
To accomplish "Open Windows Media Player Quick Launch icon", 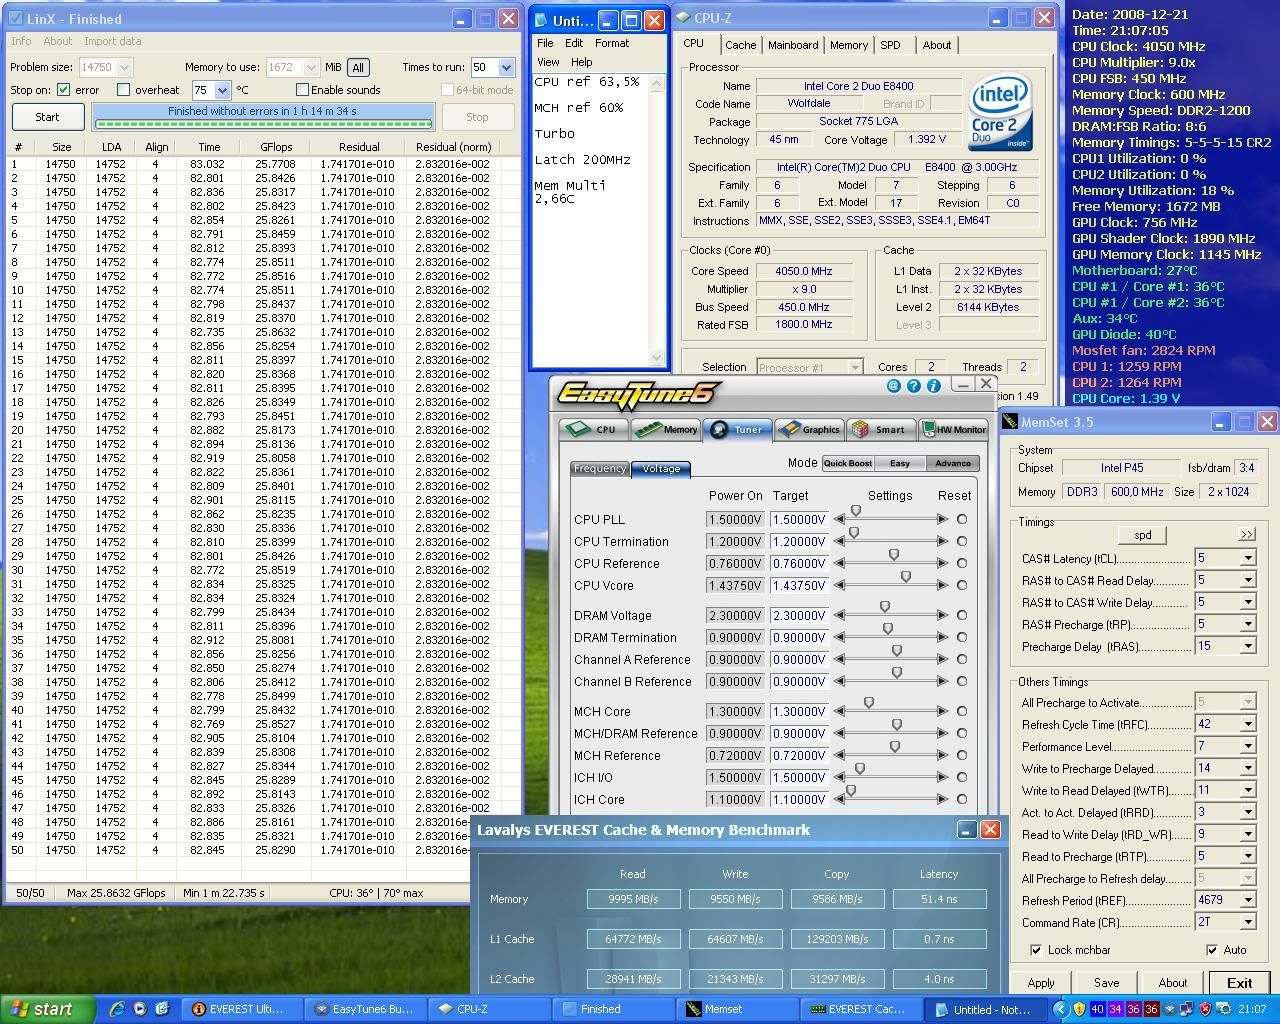I will pyautogui.click(x=140, y=1009).
